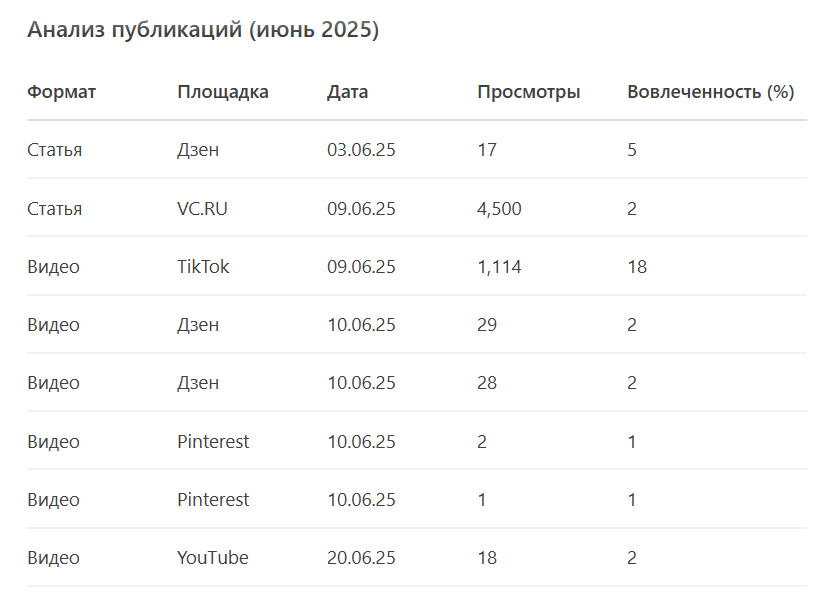
Task: Click the "Анализ публикаций (июнь 2025)" heading
Action: click(x=203, y=30)
